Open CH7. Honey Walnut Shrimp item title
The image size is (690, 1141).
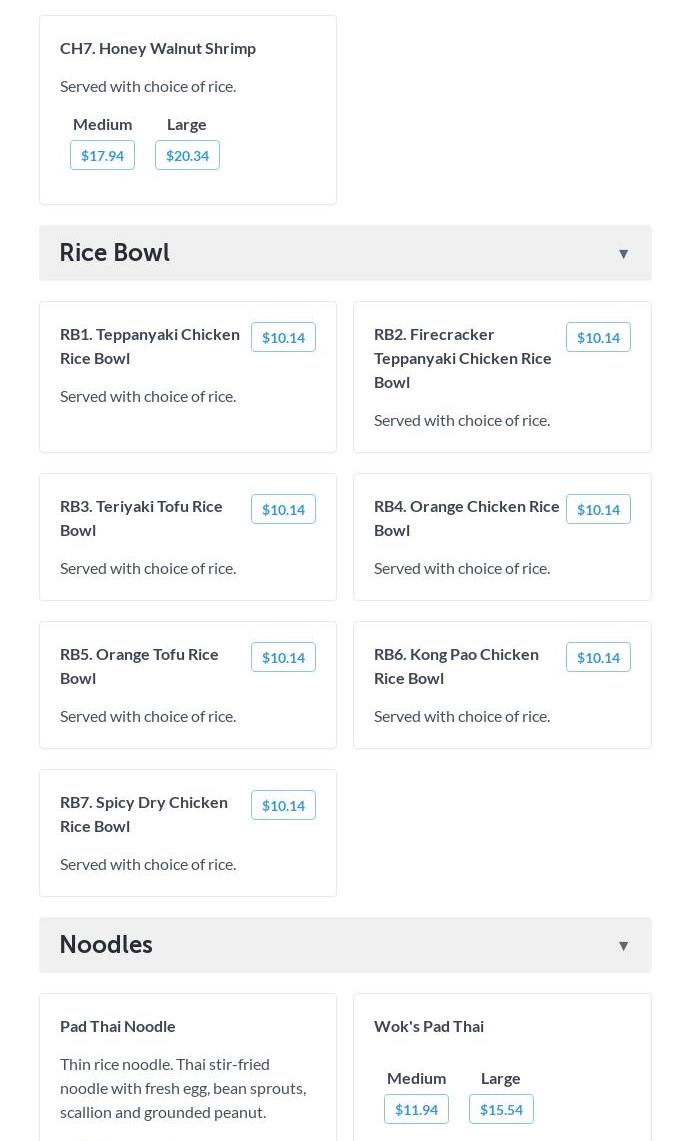pos(158,48)
